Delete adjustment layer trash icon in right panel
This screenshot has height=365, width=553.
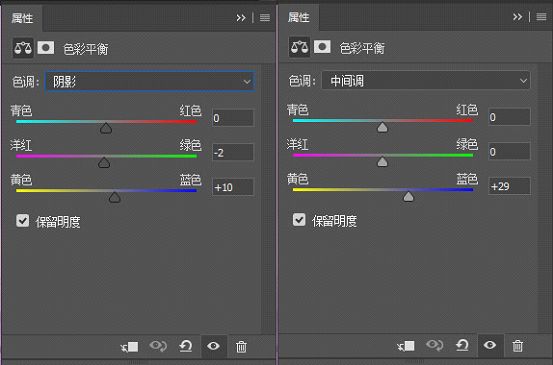click(x=518, y=346)
